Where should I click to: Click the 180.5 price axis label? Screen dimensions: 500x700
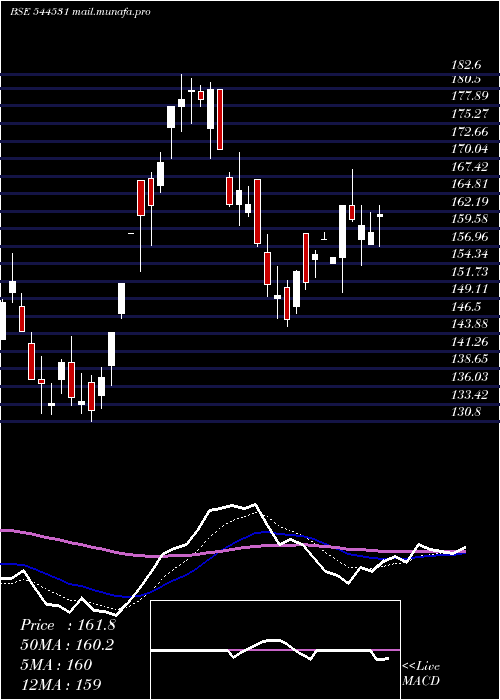coord(466,79)
